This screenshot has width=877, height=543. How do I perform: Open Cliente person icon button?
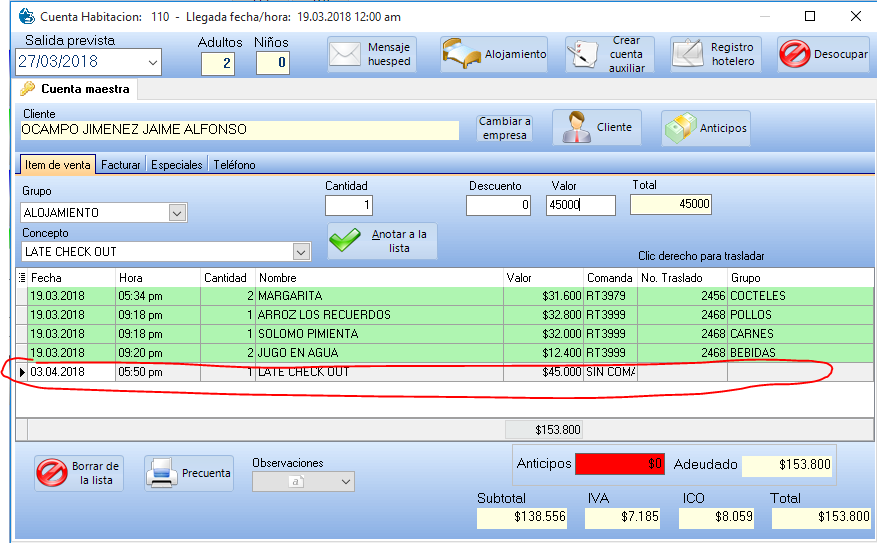click(x=574, y=128)
